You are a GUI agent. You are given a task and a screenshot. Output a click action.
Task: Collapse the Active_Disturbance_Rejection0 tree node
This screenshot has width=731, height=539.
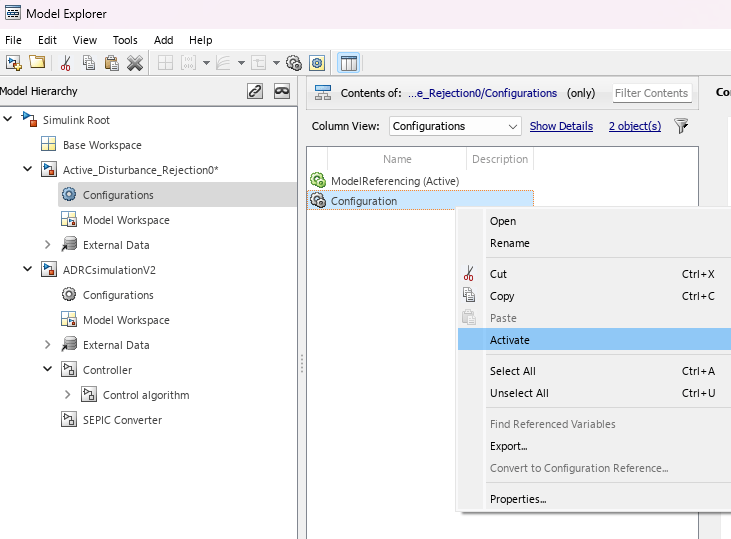pyautogui.click(x=28, y=170)
